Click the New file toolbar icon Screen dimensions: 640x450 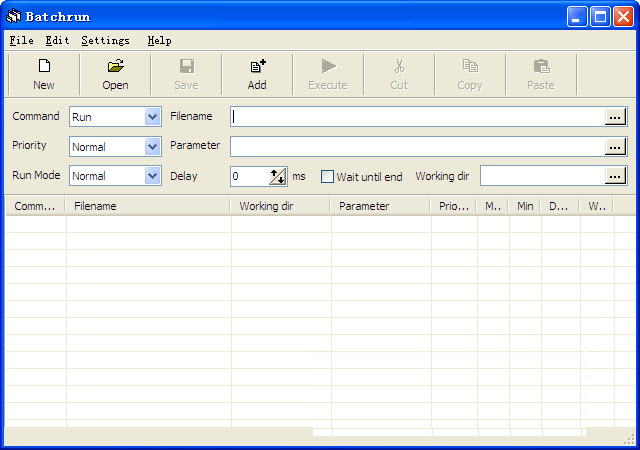point(44,67)
